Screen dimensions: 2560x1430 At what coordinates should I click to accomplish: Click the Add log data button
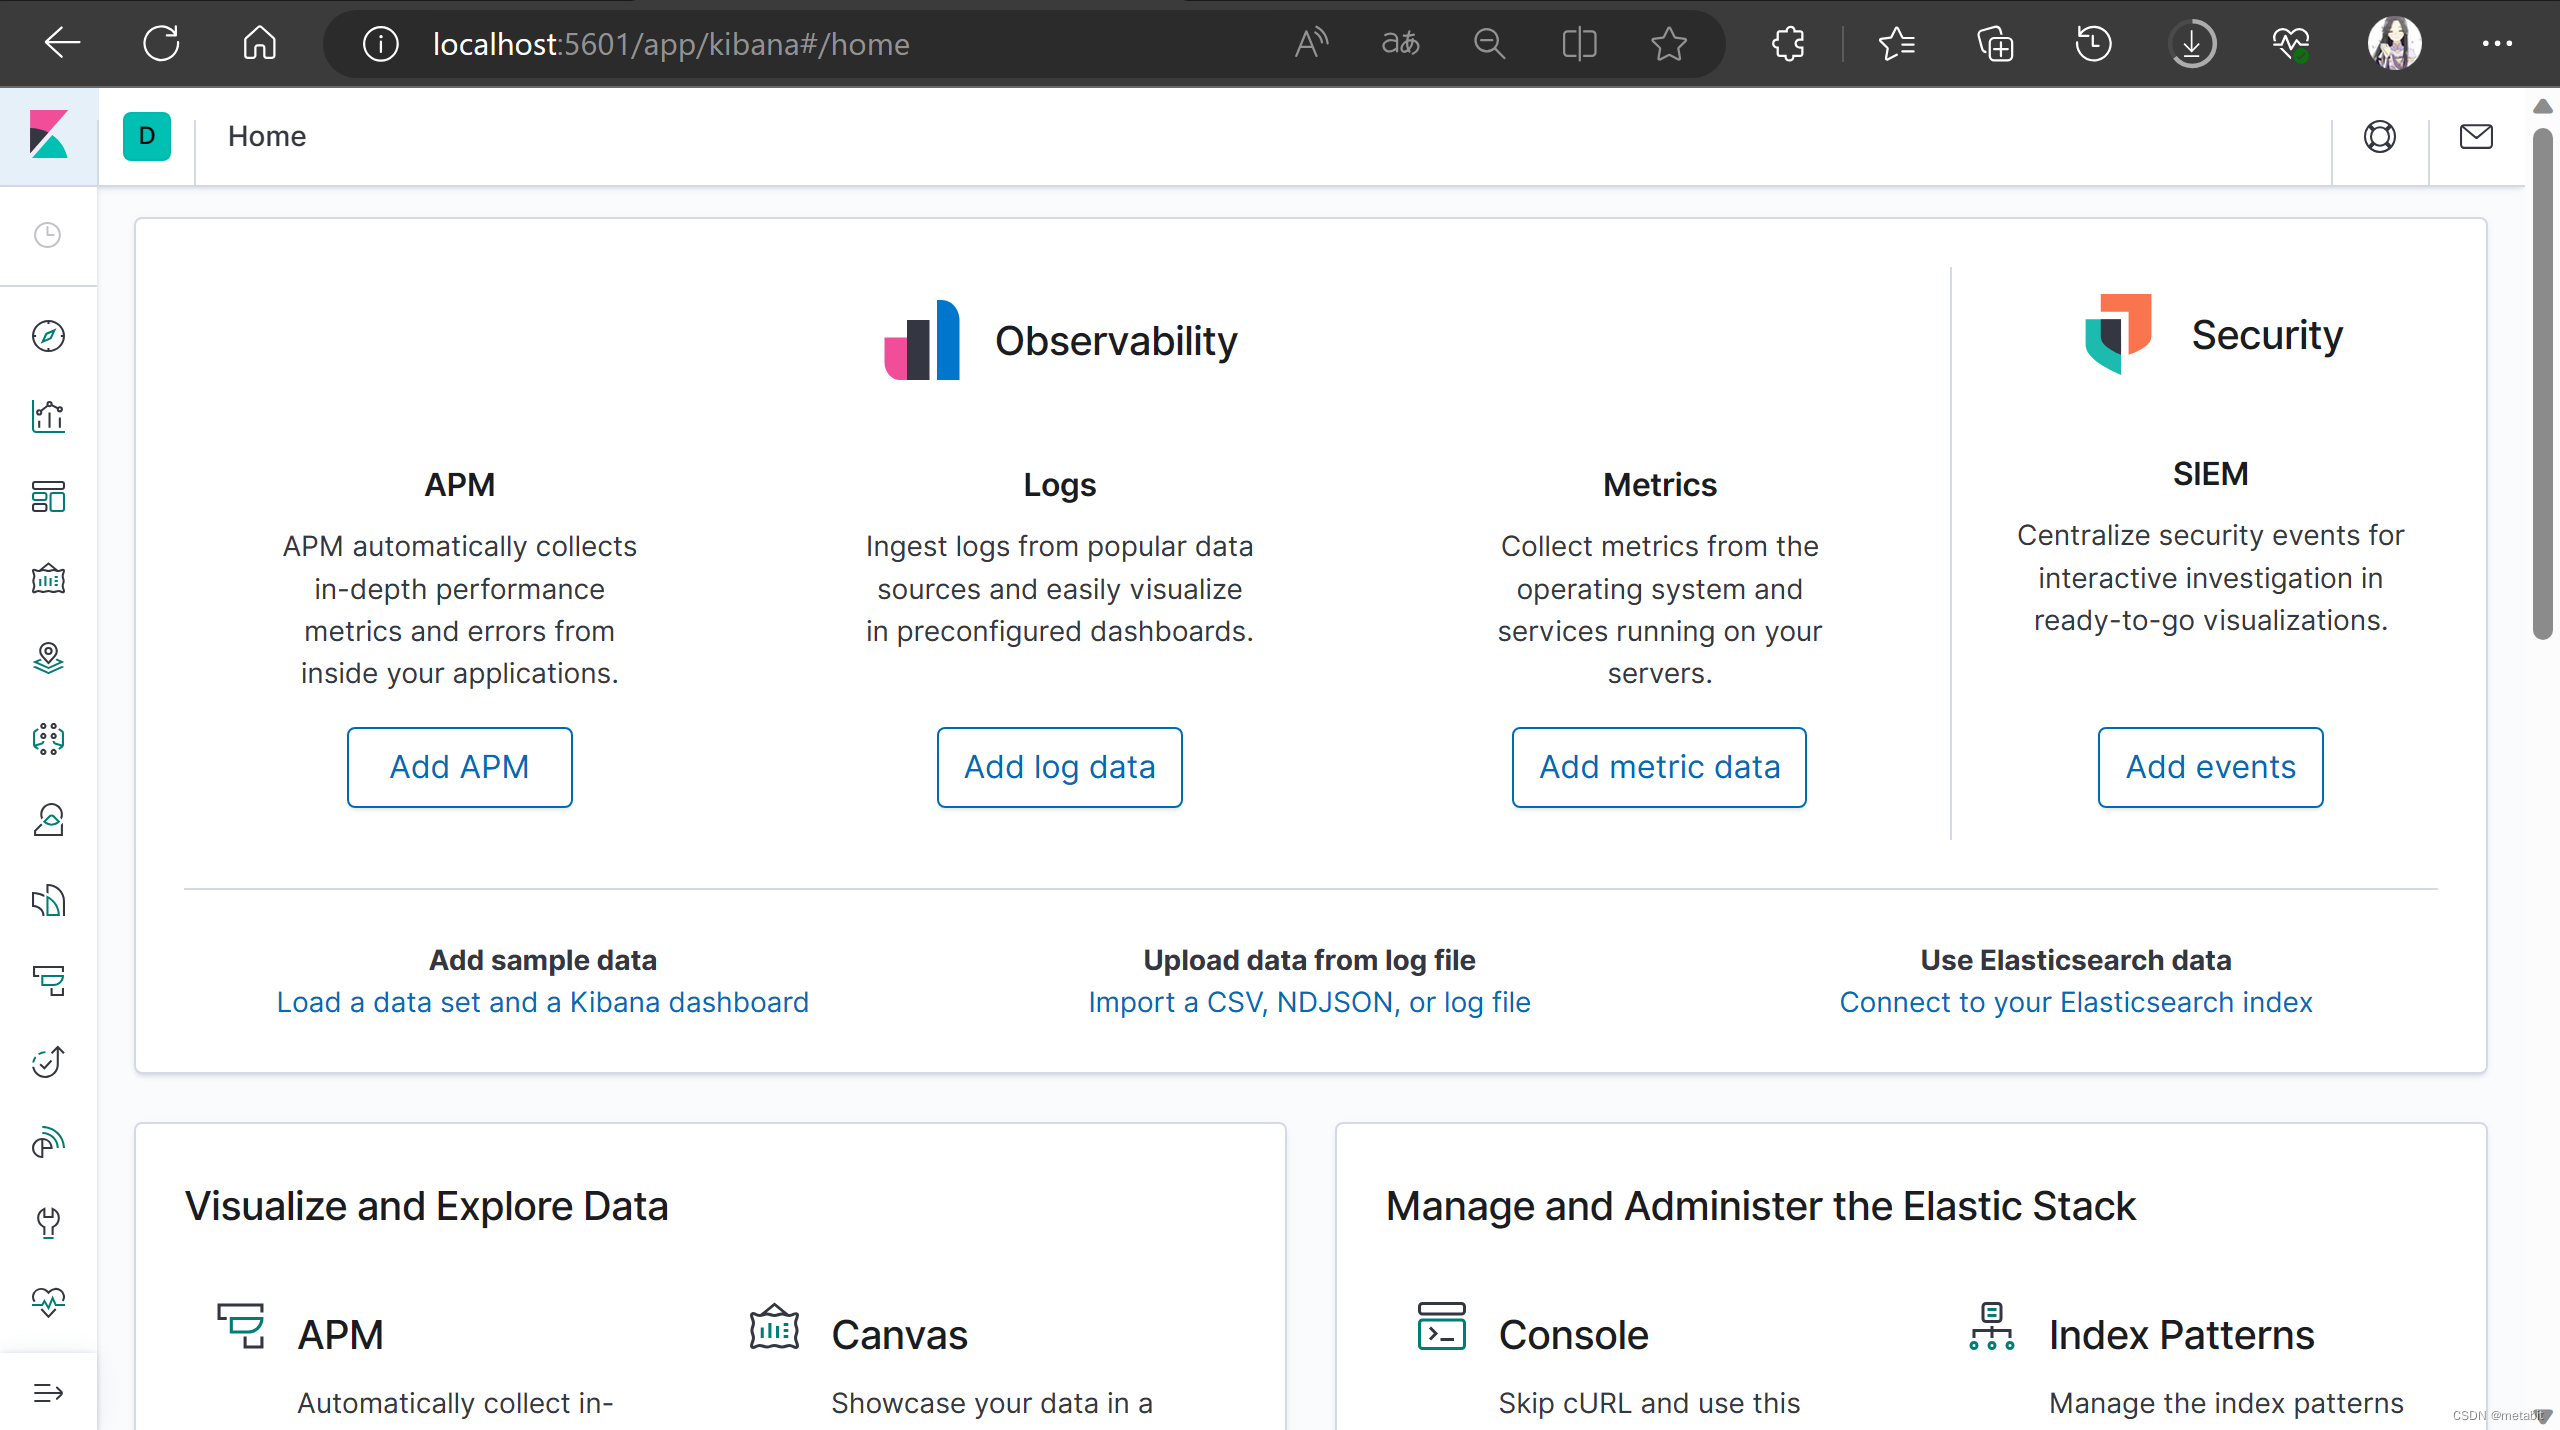[x=1059, y=767]
